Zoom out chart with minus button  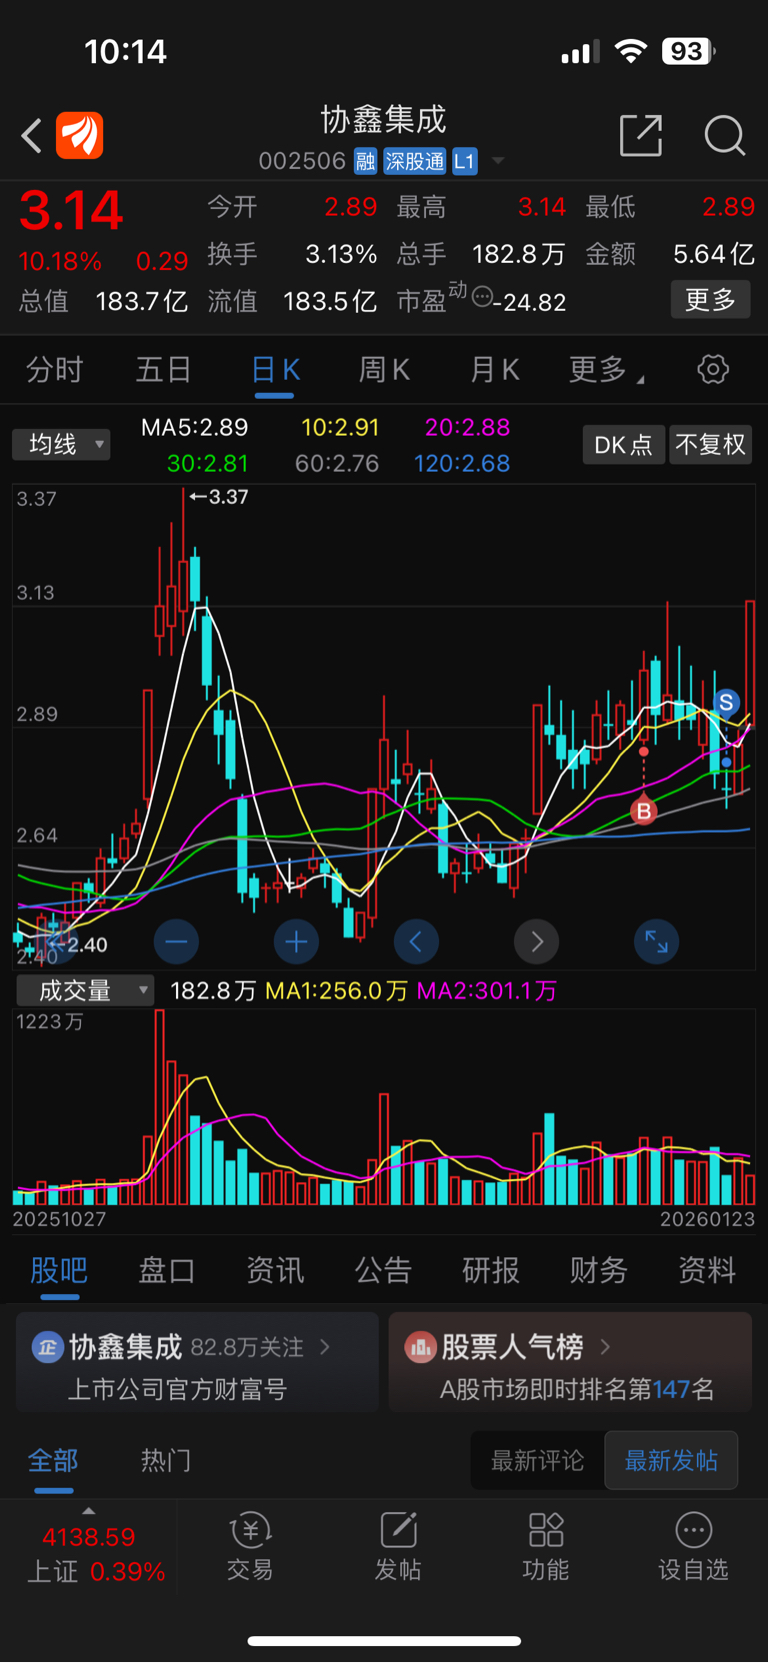tap(176, 941)
